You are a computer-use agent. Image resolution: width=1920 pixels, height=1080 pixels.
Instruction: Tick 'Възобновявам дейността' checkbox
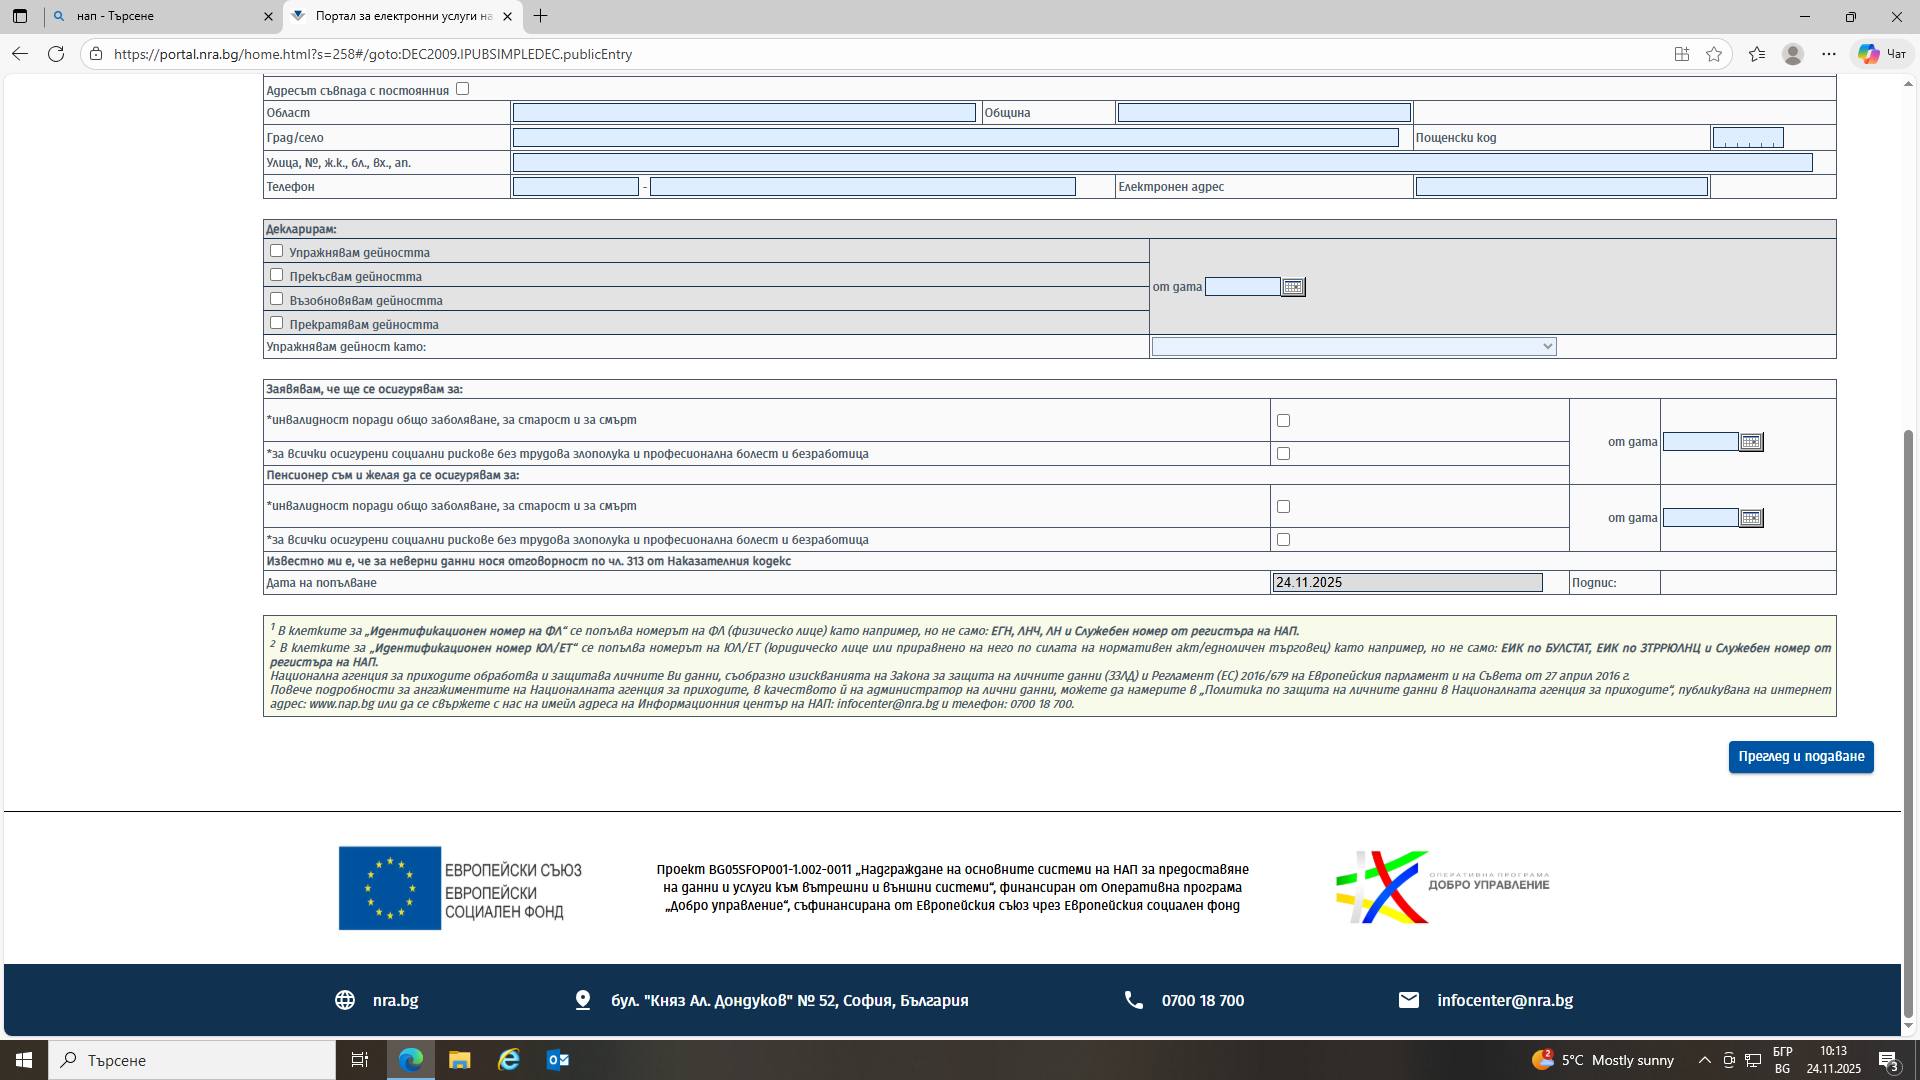point(276,299)
